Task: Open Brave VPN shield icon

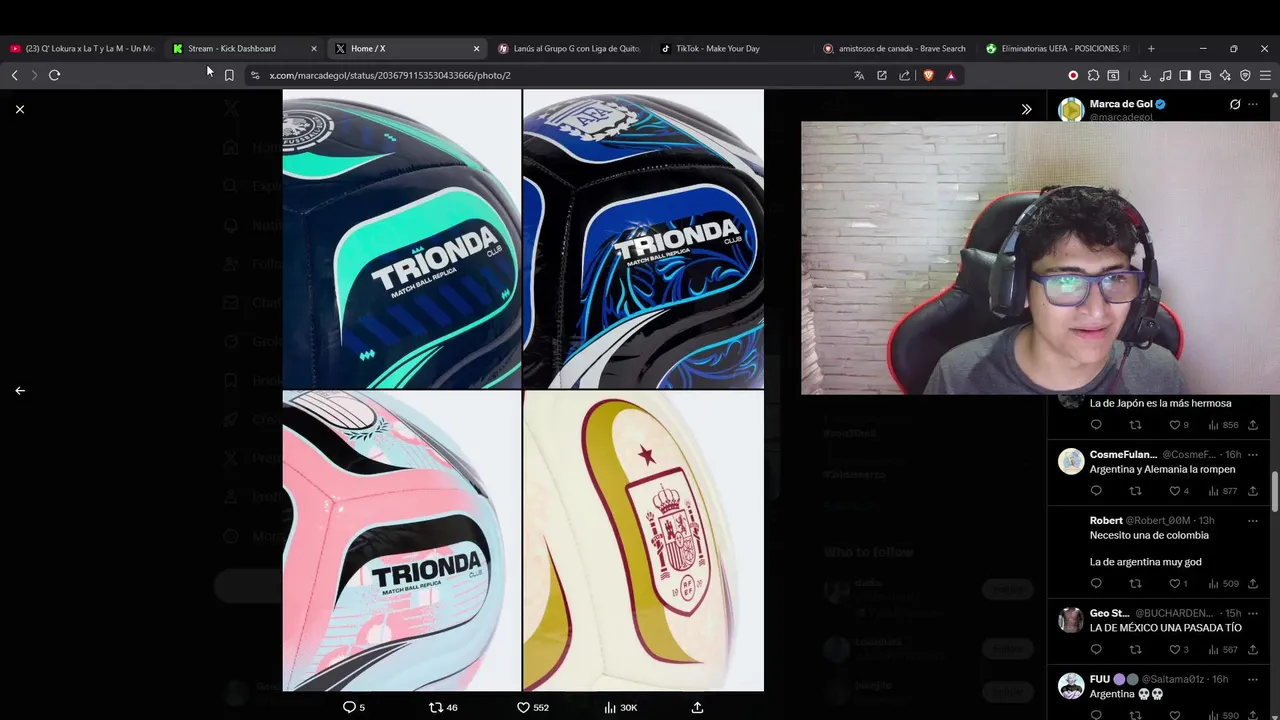Action: tap(1245, 75)
